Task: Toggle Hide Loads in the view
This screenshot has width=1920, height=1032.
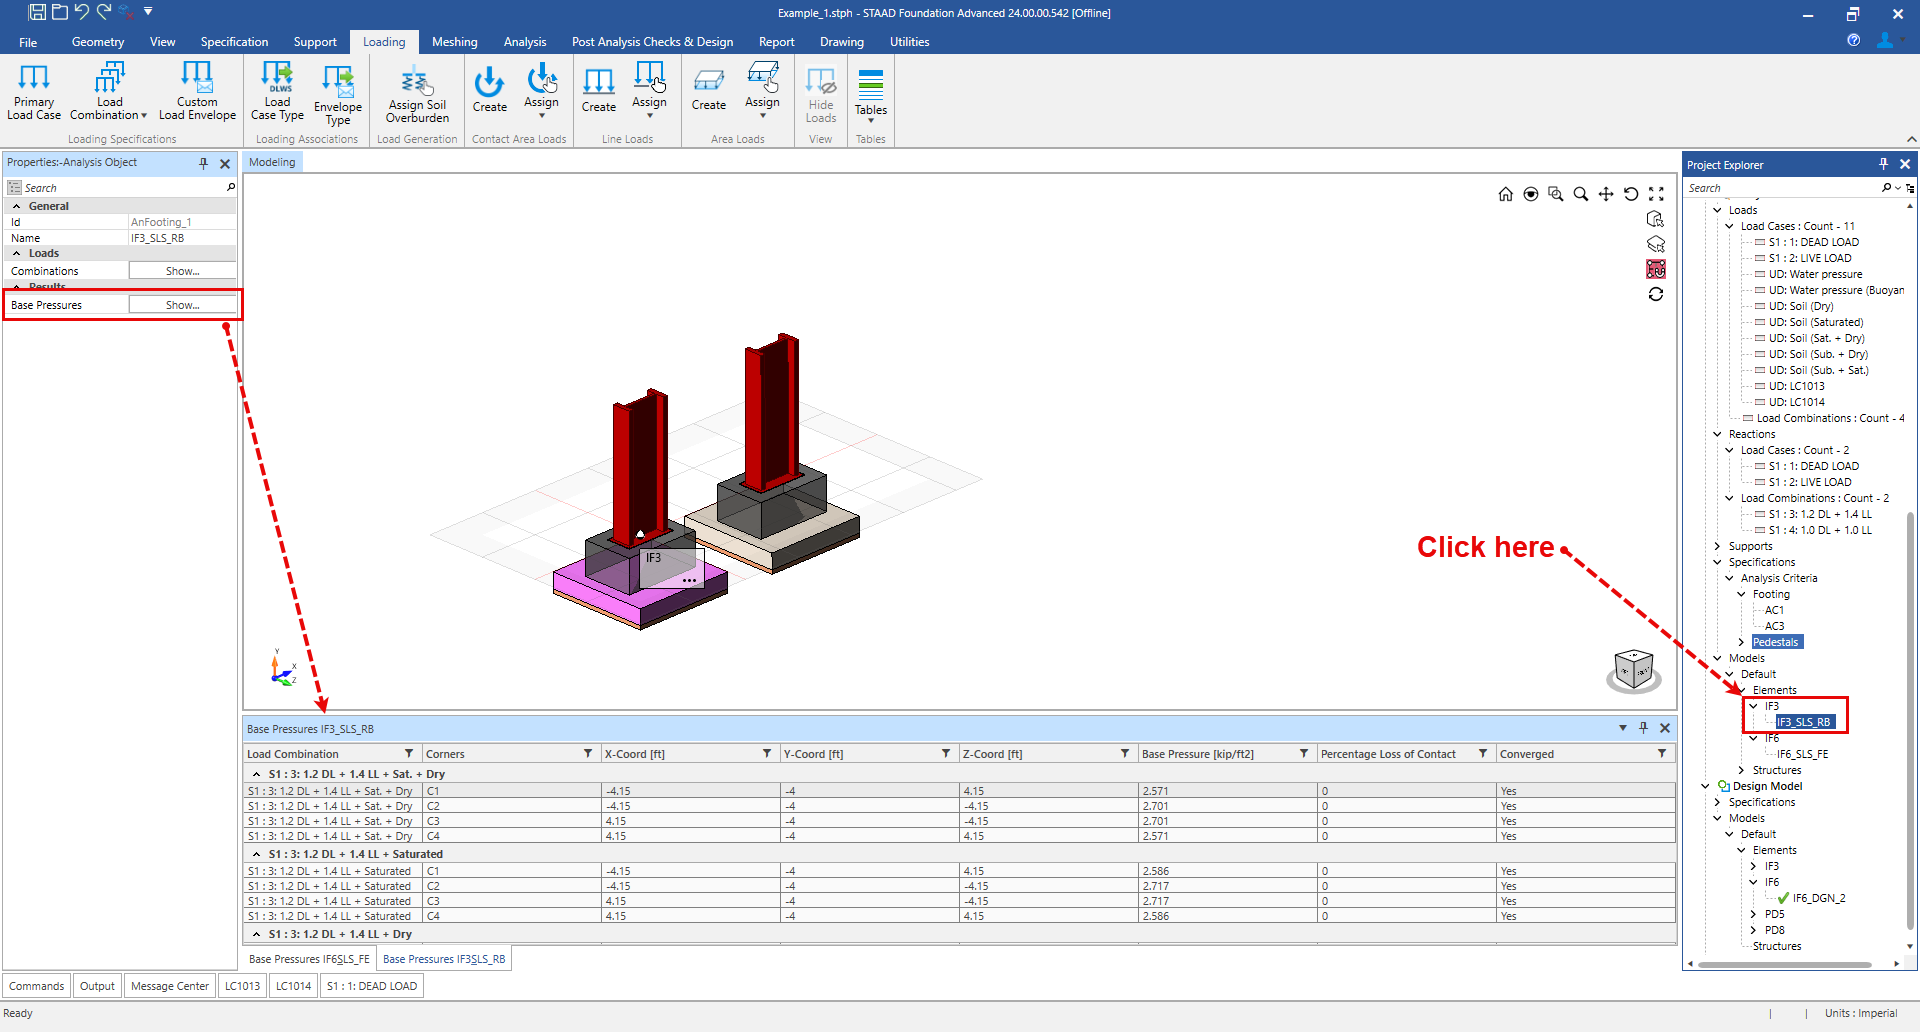Action: click(x=821, y=94)
